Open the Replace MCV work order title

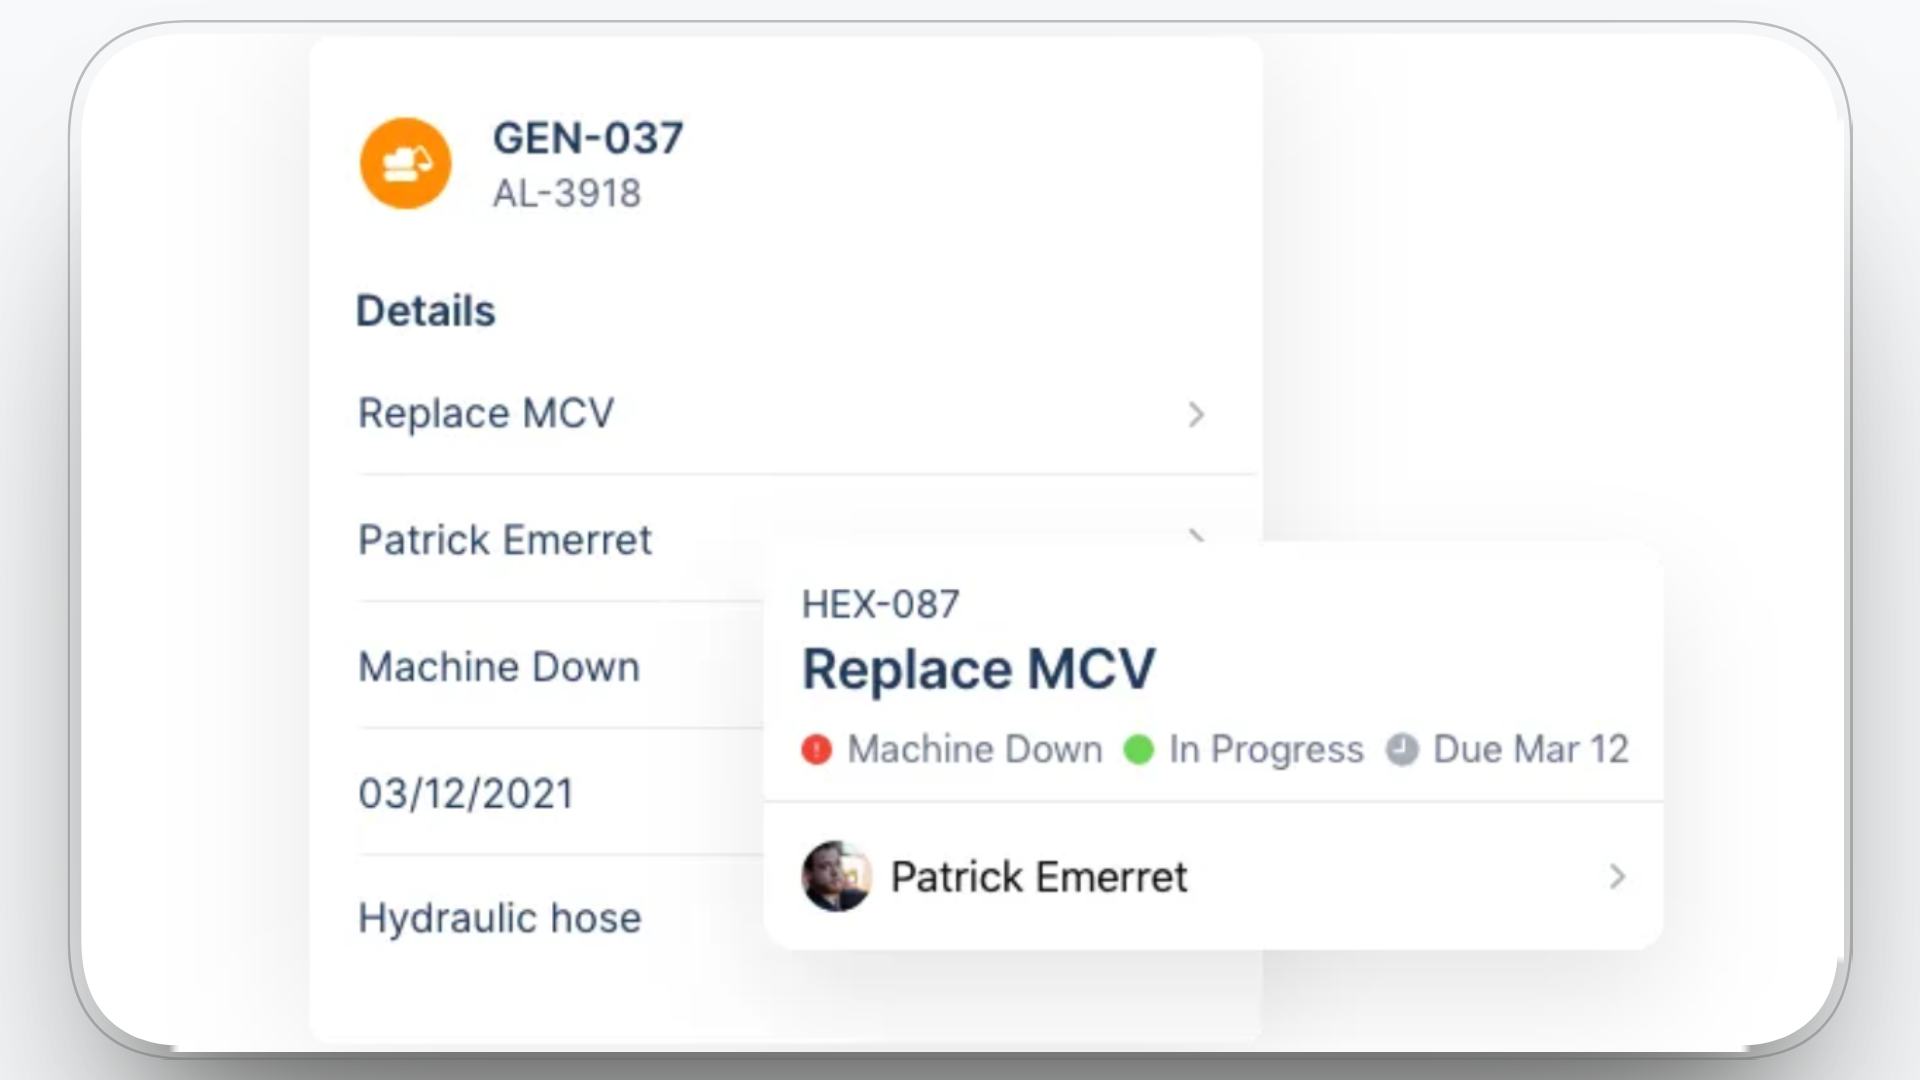(979, 667)
